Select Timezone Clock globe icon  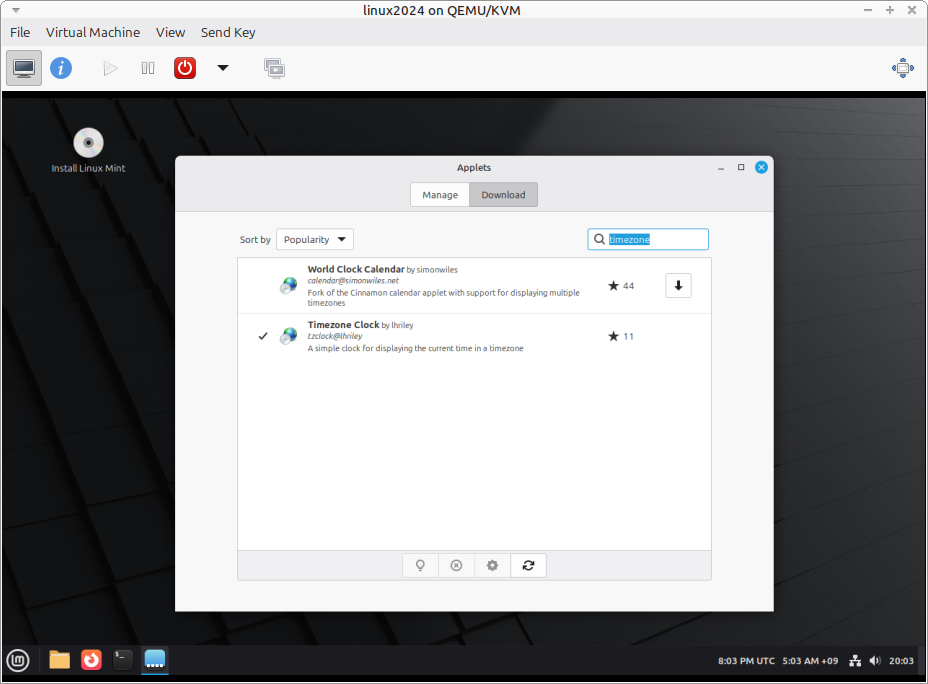tap(289, 336)
